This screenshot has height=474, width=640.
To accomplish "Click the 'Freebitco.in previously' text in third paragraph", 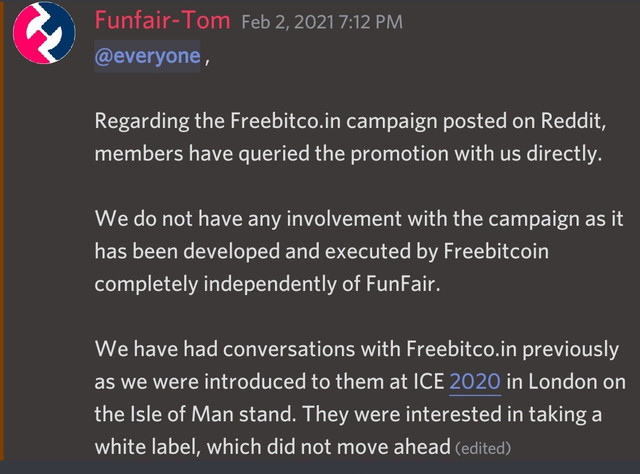I will [x=513, y=350].
